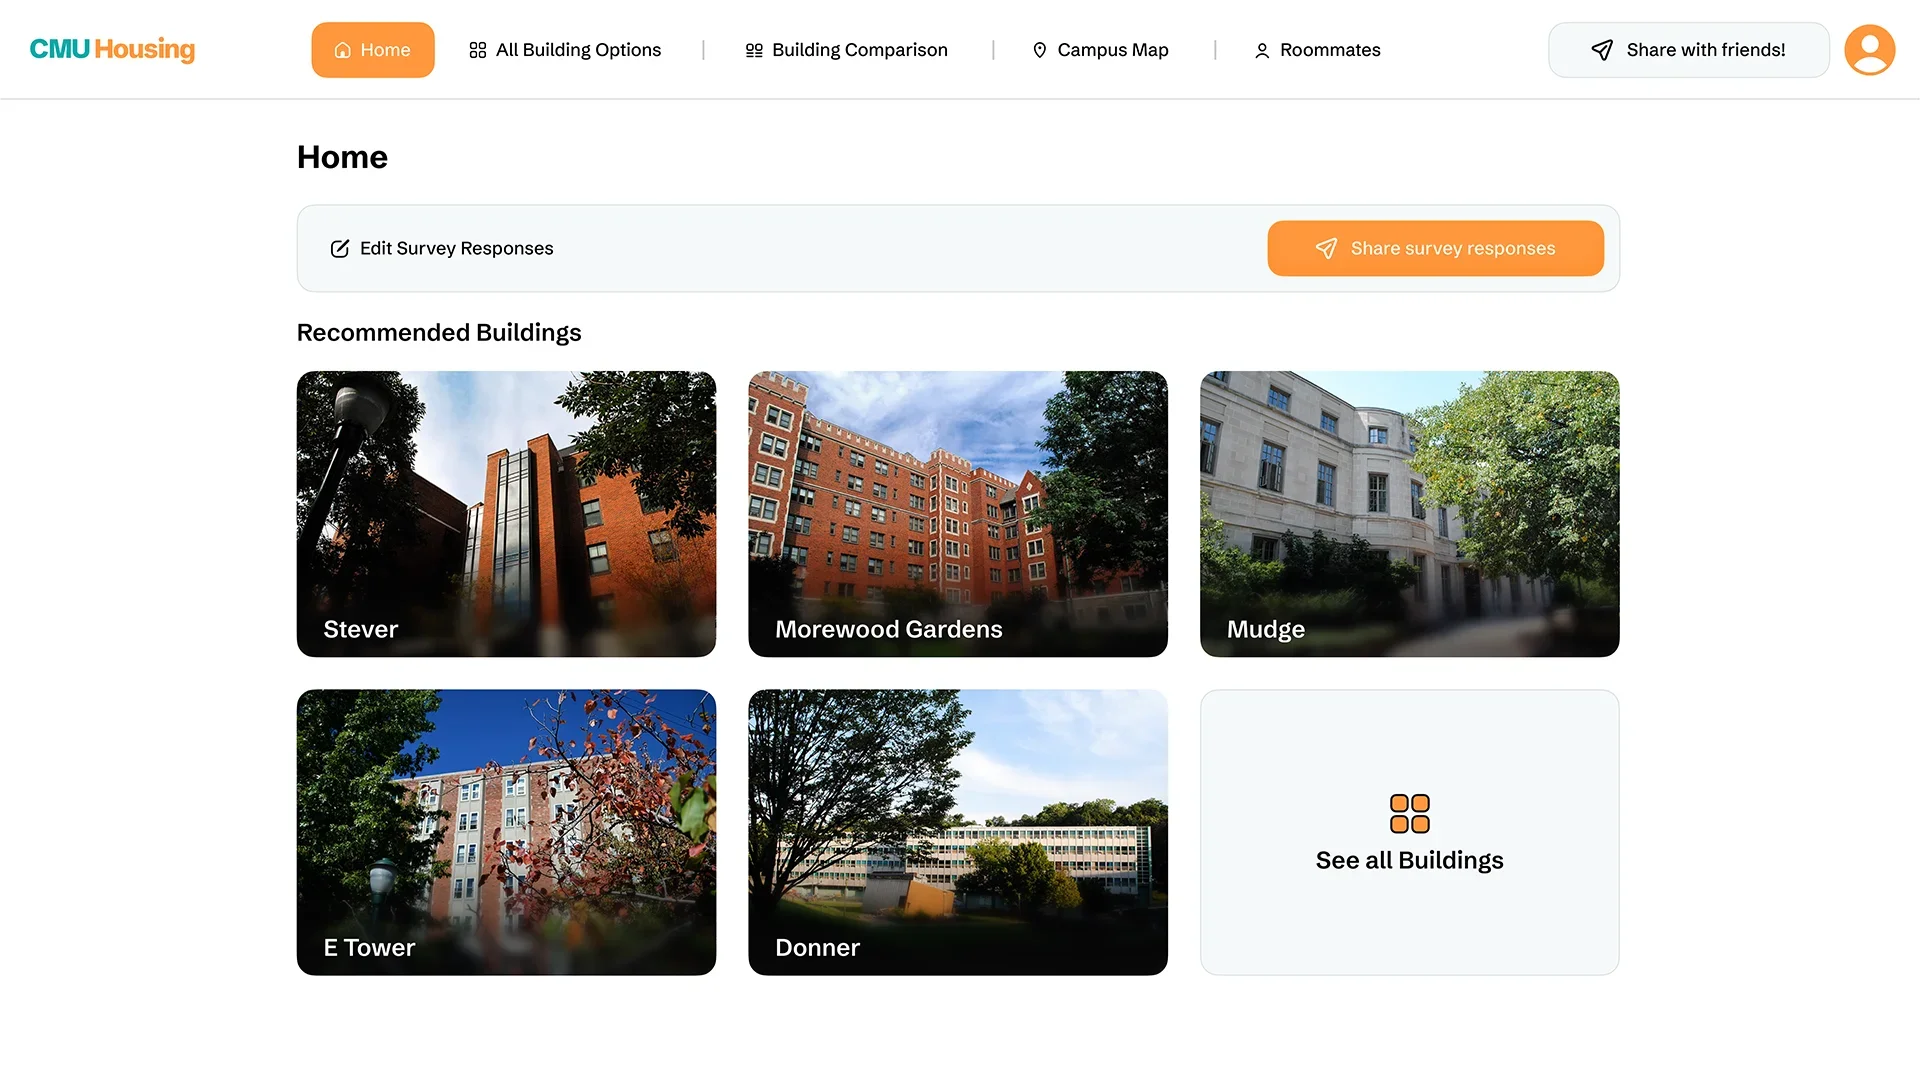The width and height of the screenshot is (1920, 1080).
Task: Select the Mudge building thumbnail
Action: coord(1410,514)
